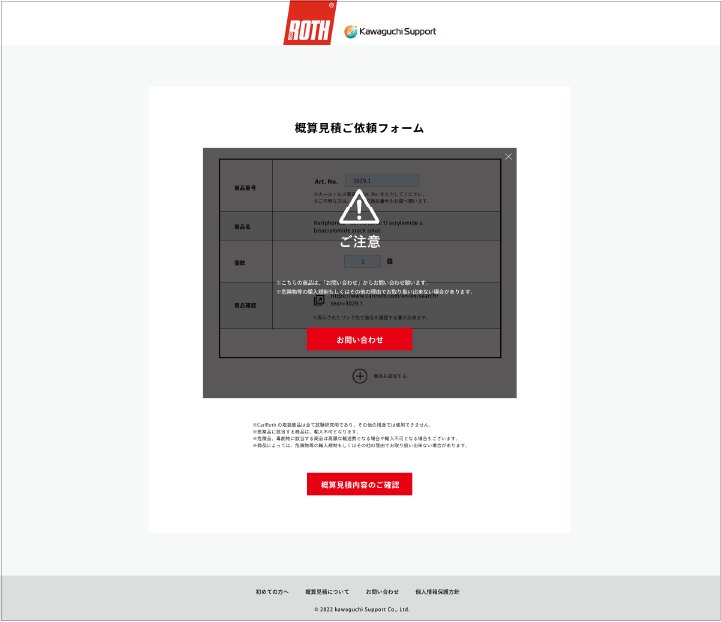Screen dimensions: 721x622
Task: Click the external link icon in the product confirmation row
Action: click(x=319, y=300)
